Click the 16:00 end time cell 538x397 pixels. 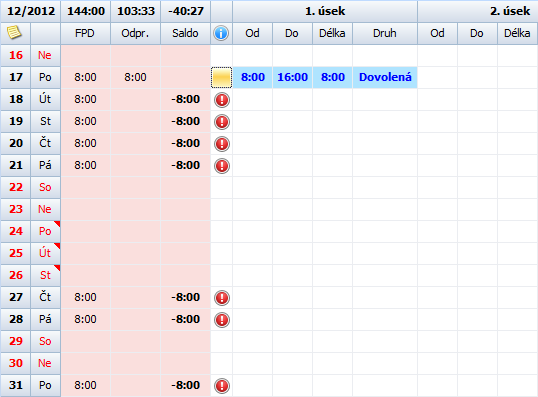click(x=292, y=77)
